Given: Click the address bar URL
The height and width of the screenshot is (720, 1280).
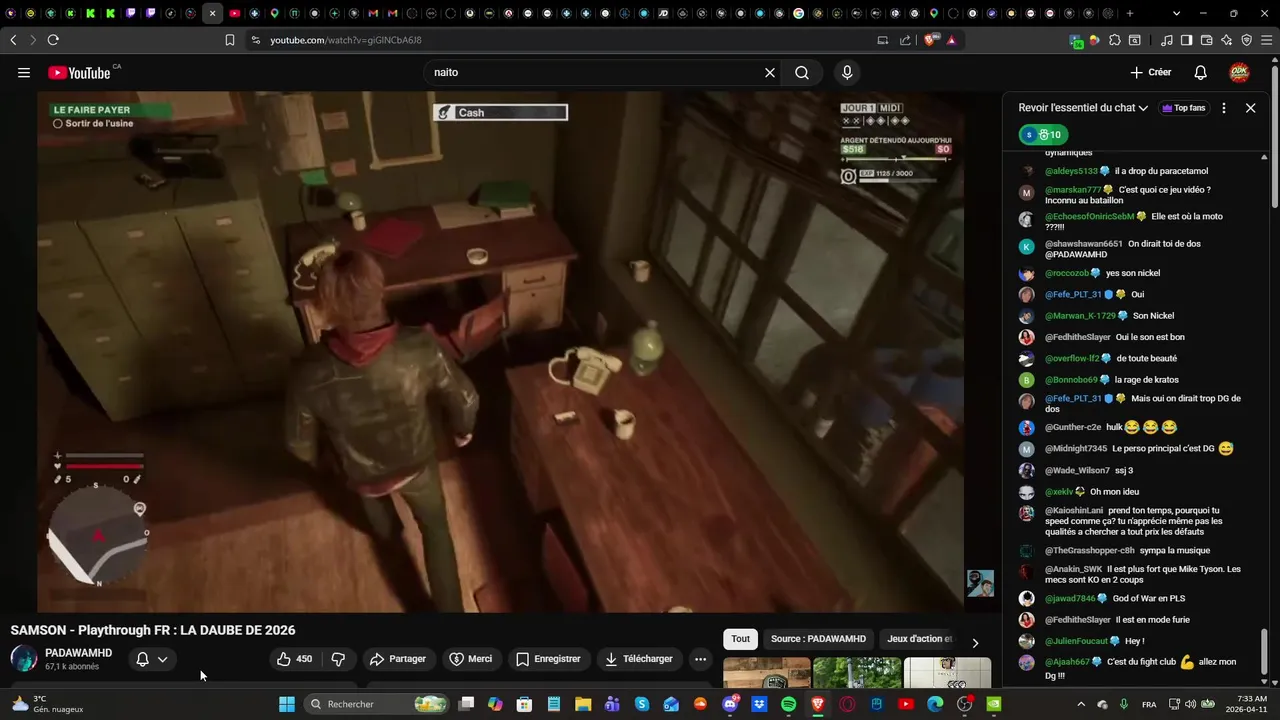Looking at the screenshot, I should 346,40.
